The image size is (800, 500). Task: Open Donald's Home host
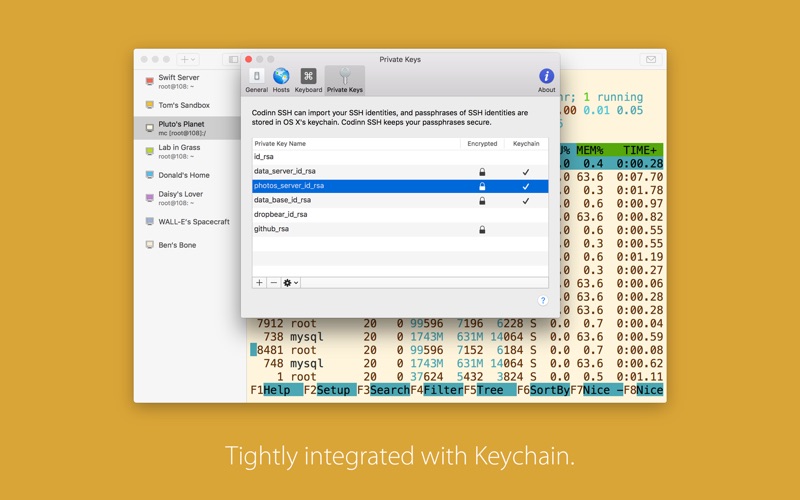point(187,175)
